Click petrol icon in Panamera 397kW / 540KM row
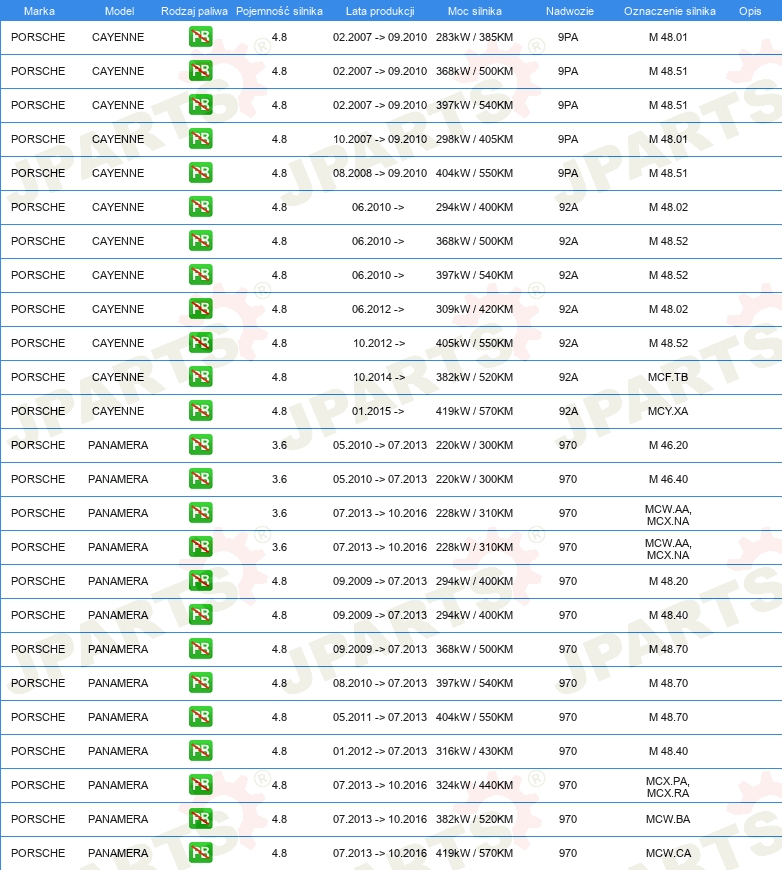Viewport: 782px width, 870px height. [x=200, y=683]
